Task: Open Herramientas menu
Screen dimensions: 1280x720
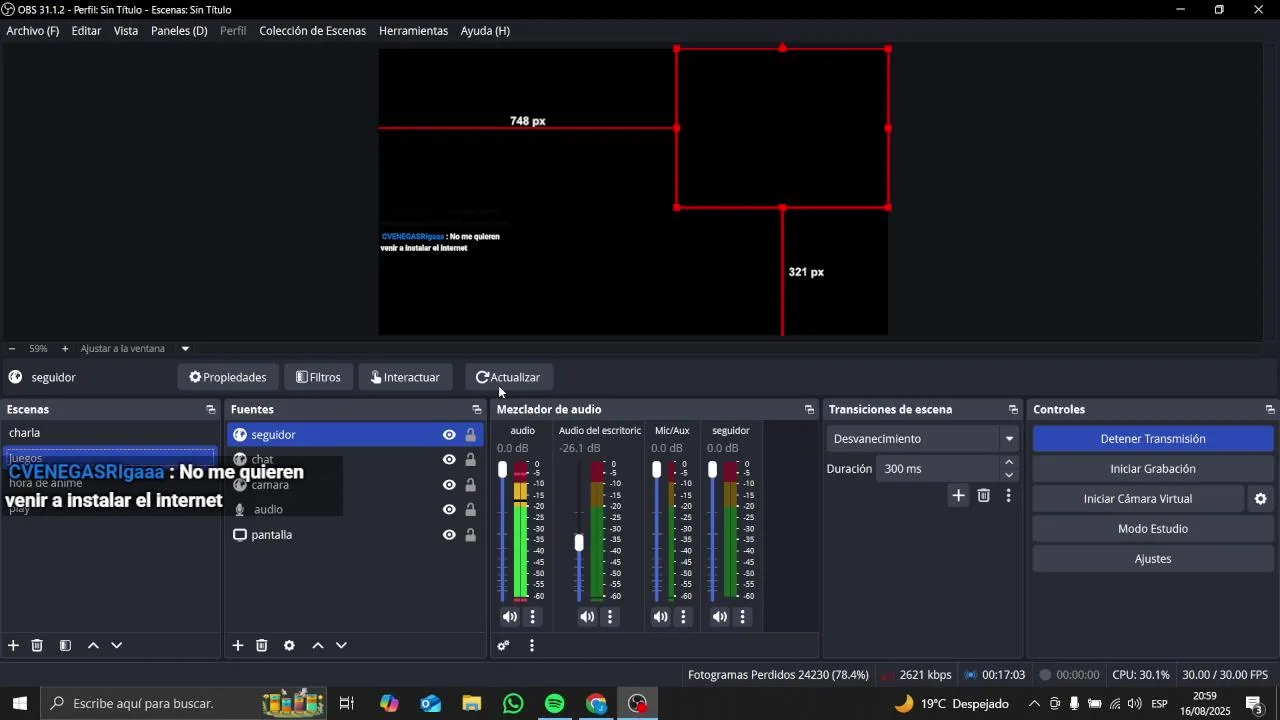Action: 413,31
